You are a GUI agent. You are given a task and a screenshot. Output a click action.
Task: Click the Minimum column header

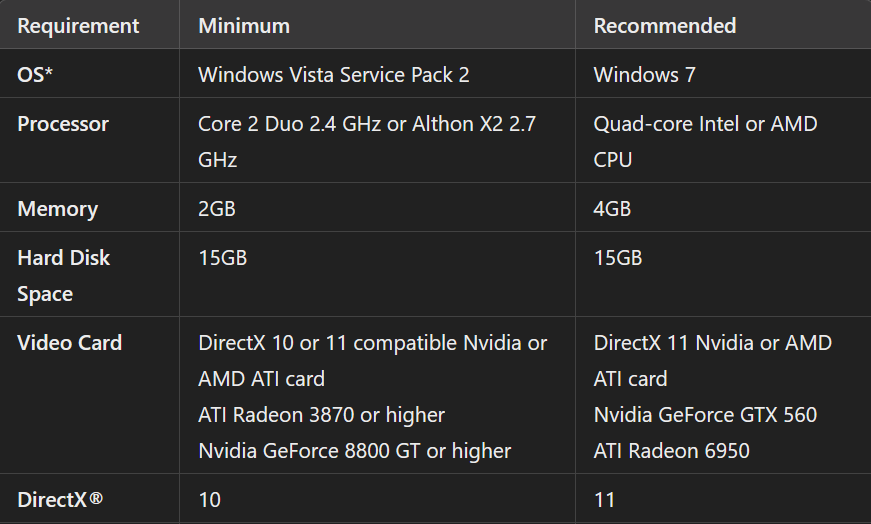(244, 25)
